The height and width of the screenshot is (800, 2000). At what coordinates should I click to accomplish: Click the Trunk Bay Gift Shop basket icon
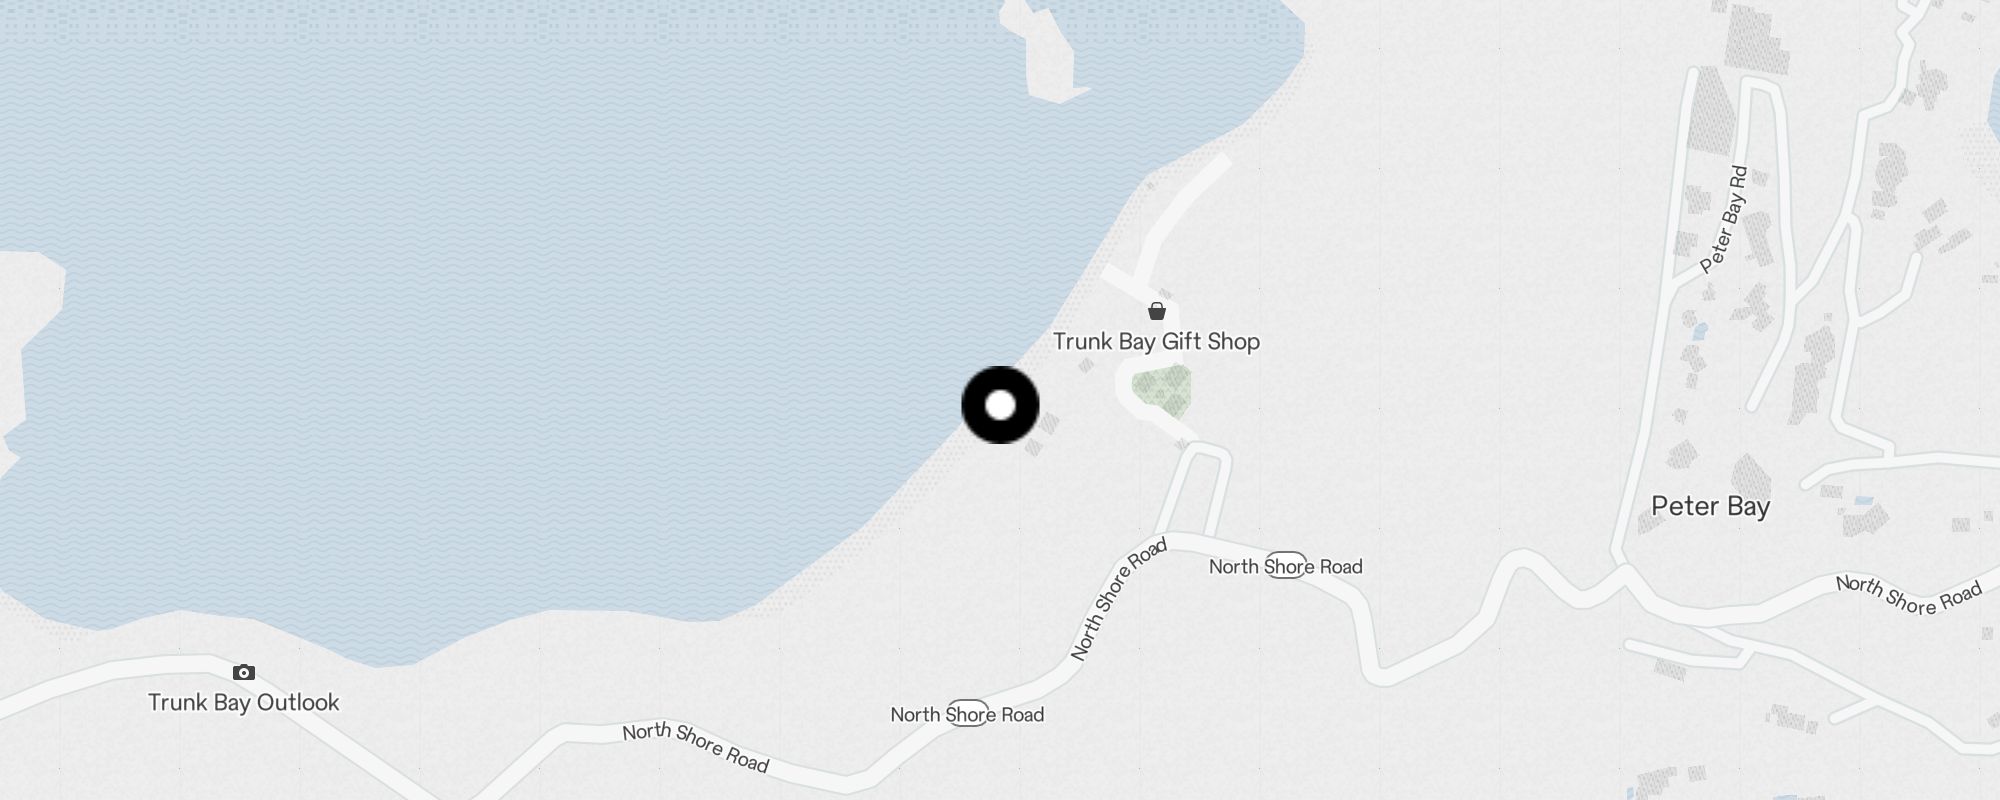click(x=1157, y=311)
